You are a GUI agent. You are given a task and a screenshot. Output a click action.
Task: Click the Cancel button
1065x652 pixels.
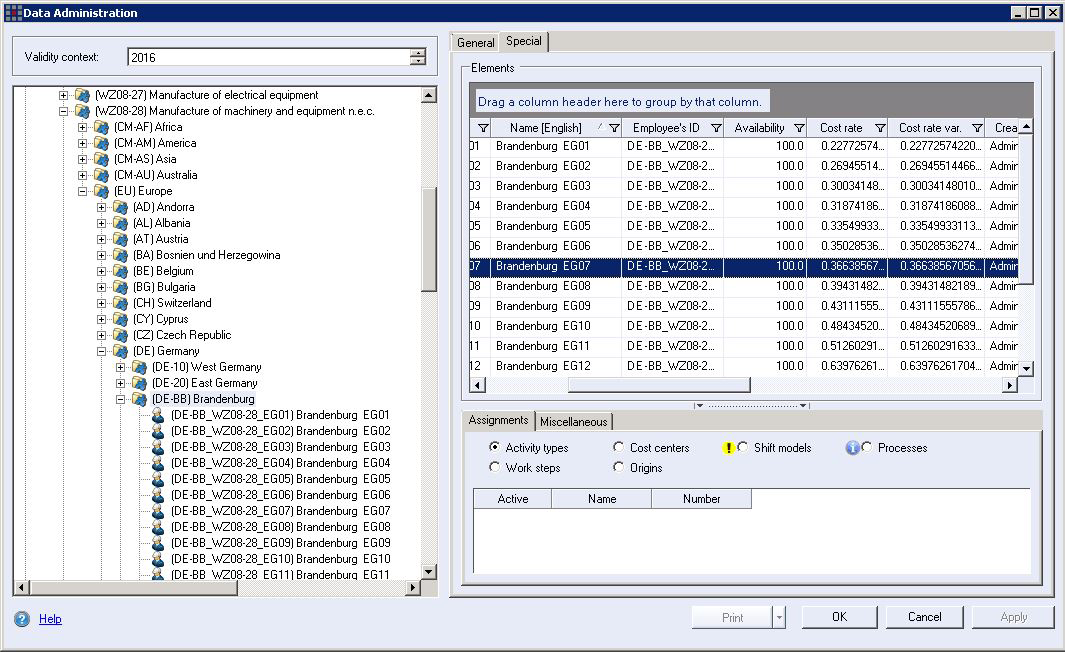pos(924,617)
